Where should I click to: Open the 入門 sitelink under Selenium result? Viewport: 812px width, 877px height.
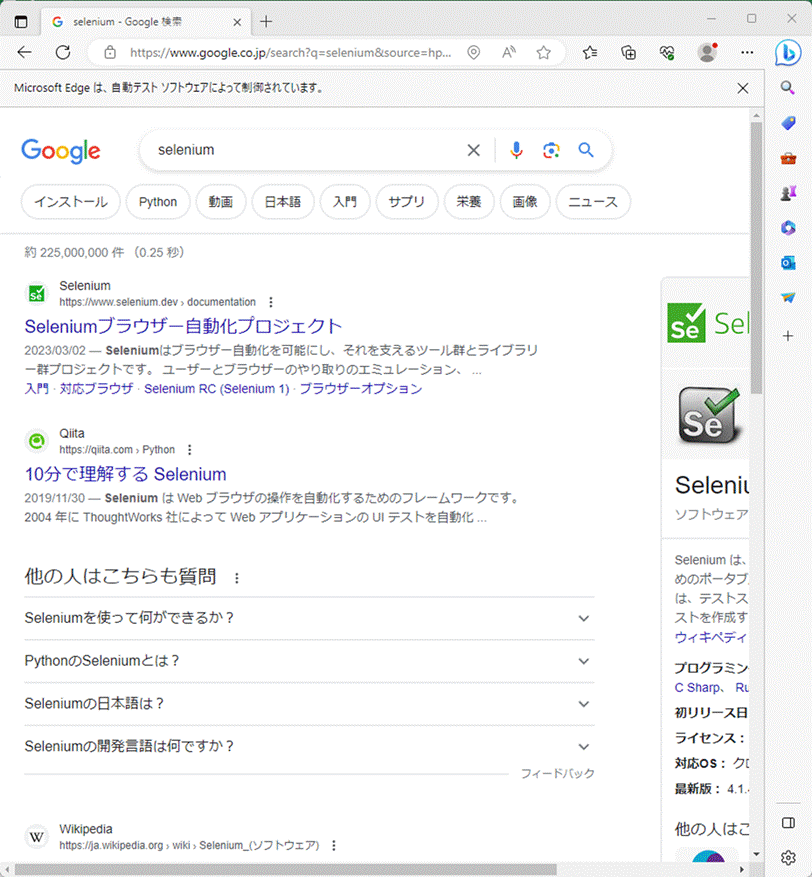[36, 389]
